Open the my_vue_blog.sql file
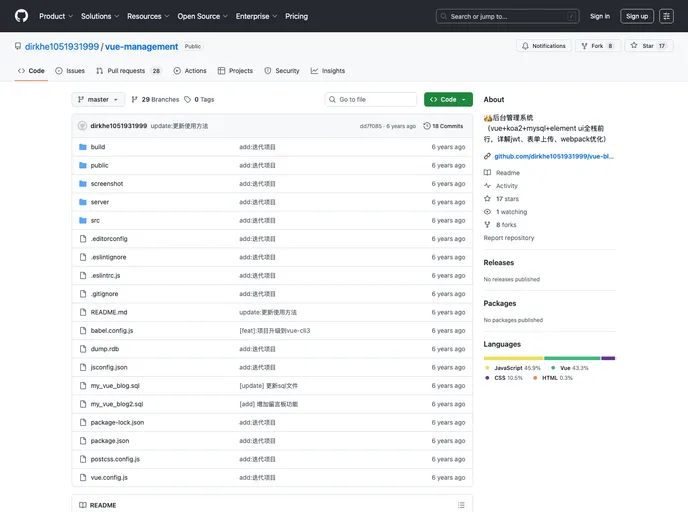Screen dimensions: 688x512 (x=115, y=386)
